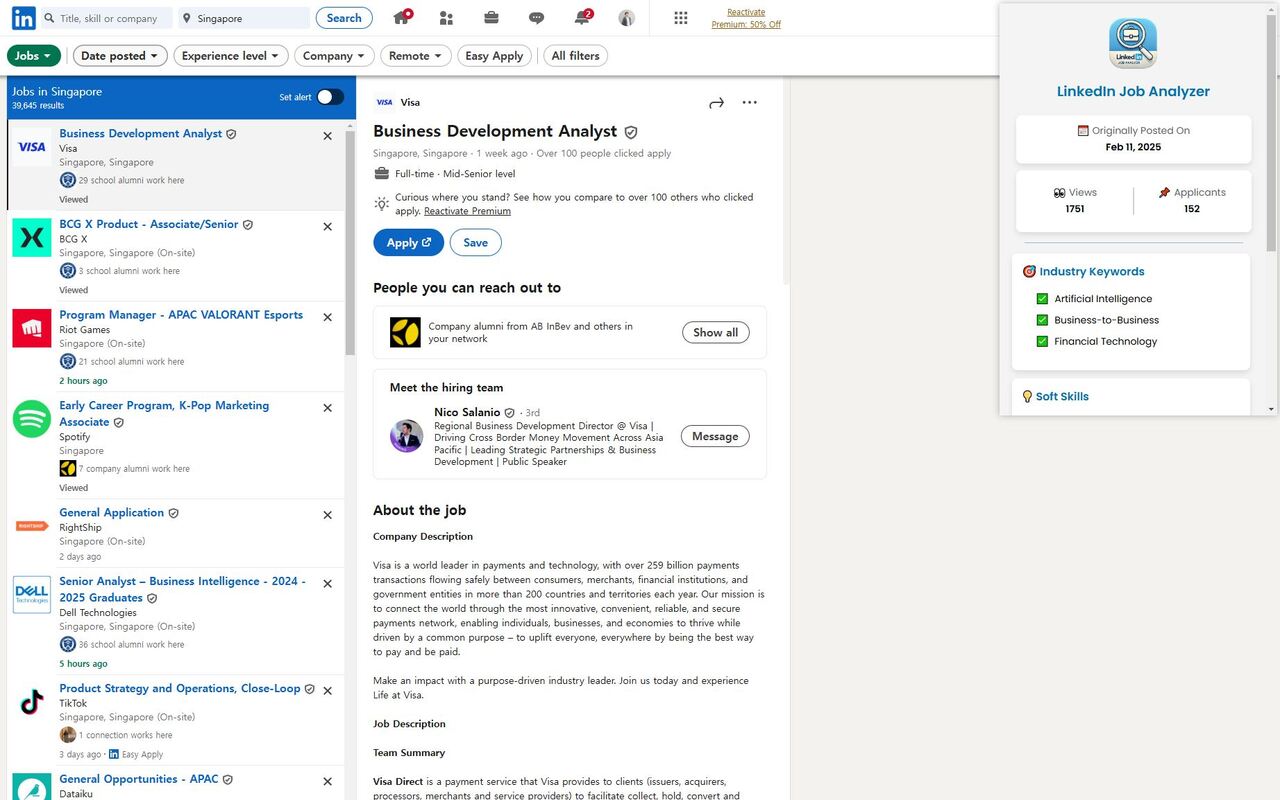Viewport: 1280px width, 800px height.
Task: Edit the Singapore location field
Action: click(x=244, y=18)
